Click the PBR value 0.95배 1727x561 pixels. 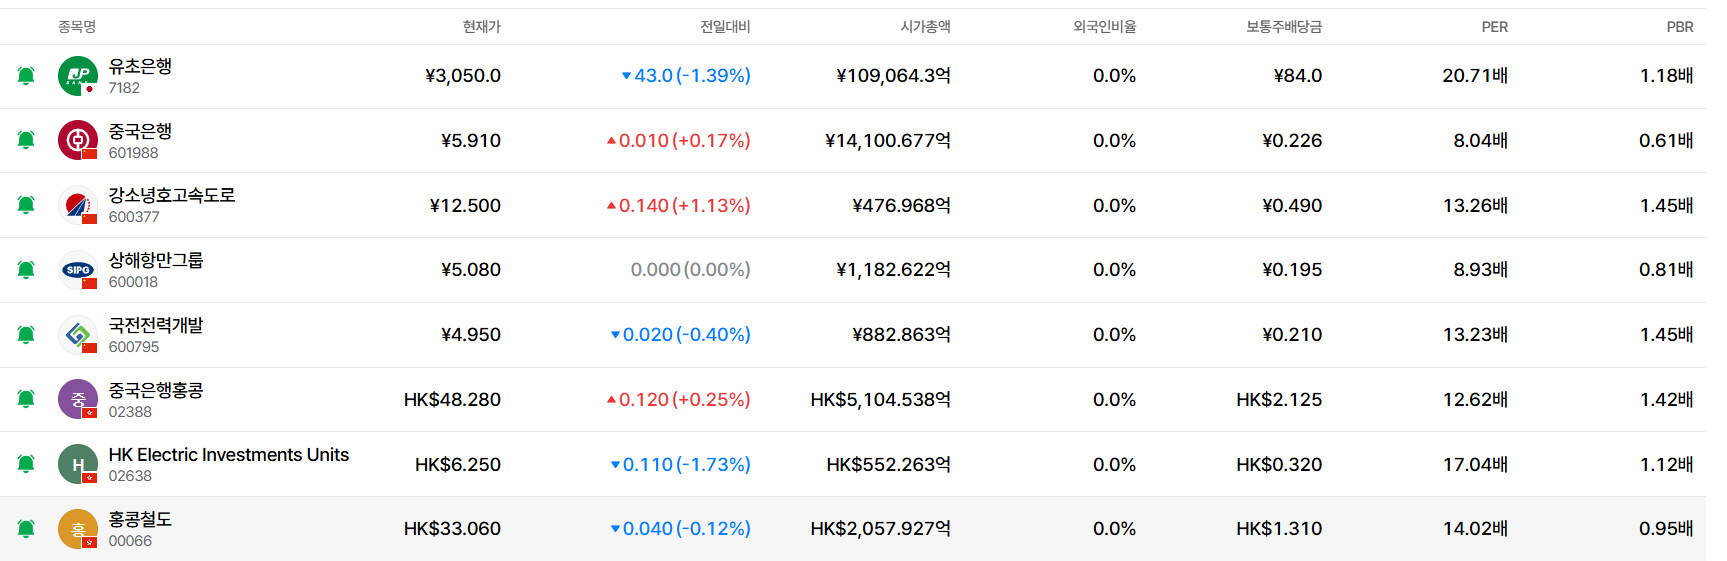click(1666, 529)
